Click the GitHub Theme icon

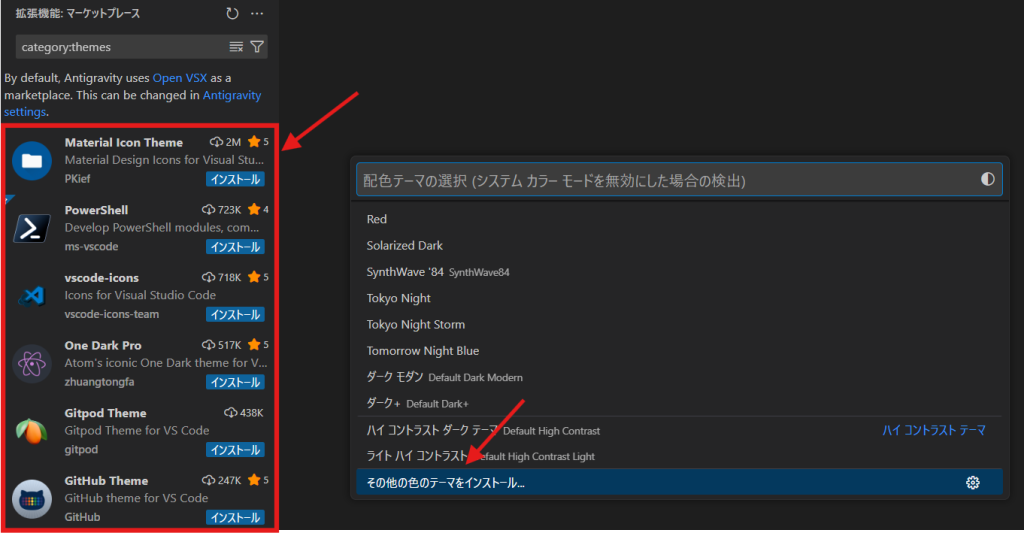[32, 498]
